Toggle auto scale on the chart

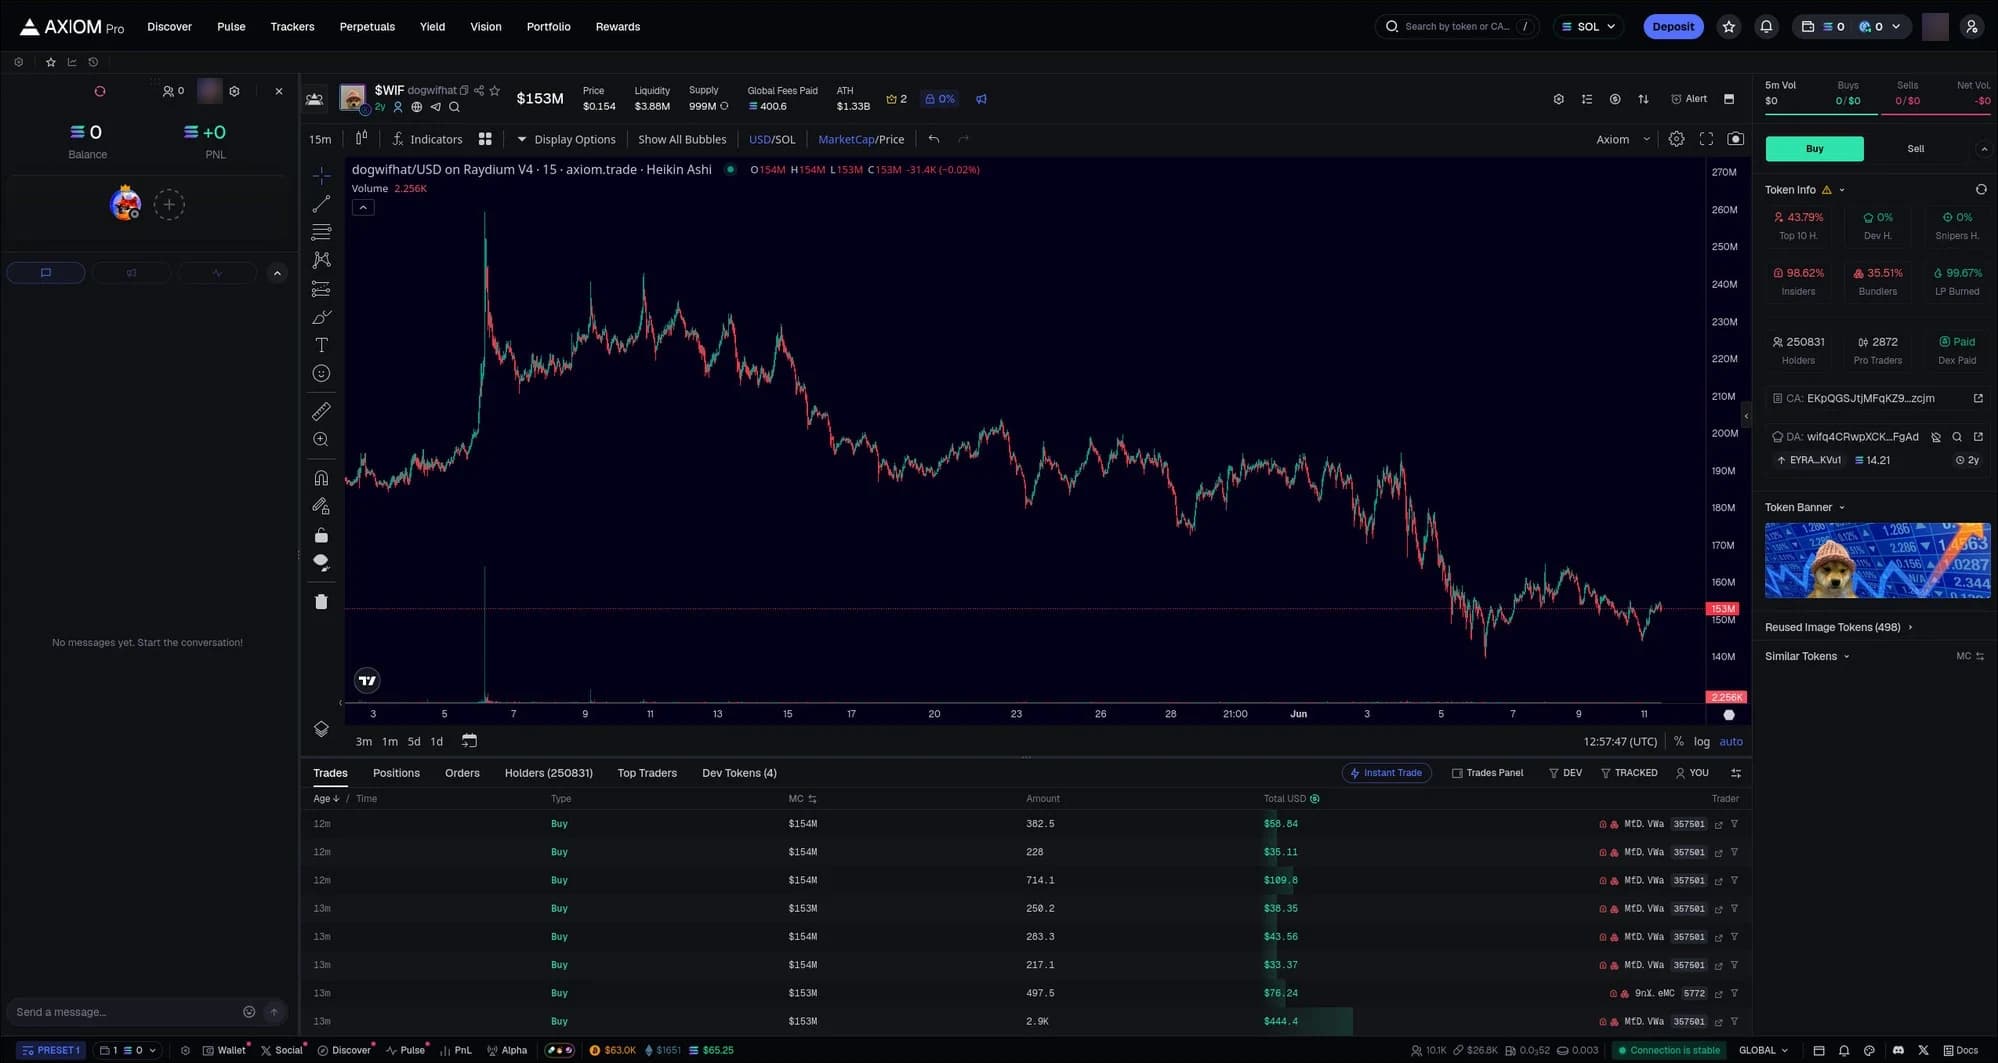pos(1731,742)
